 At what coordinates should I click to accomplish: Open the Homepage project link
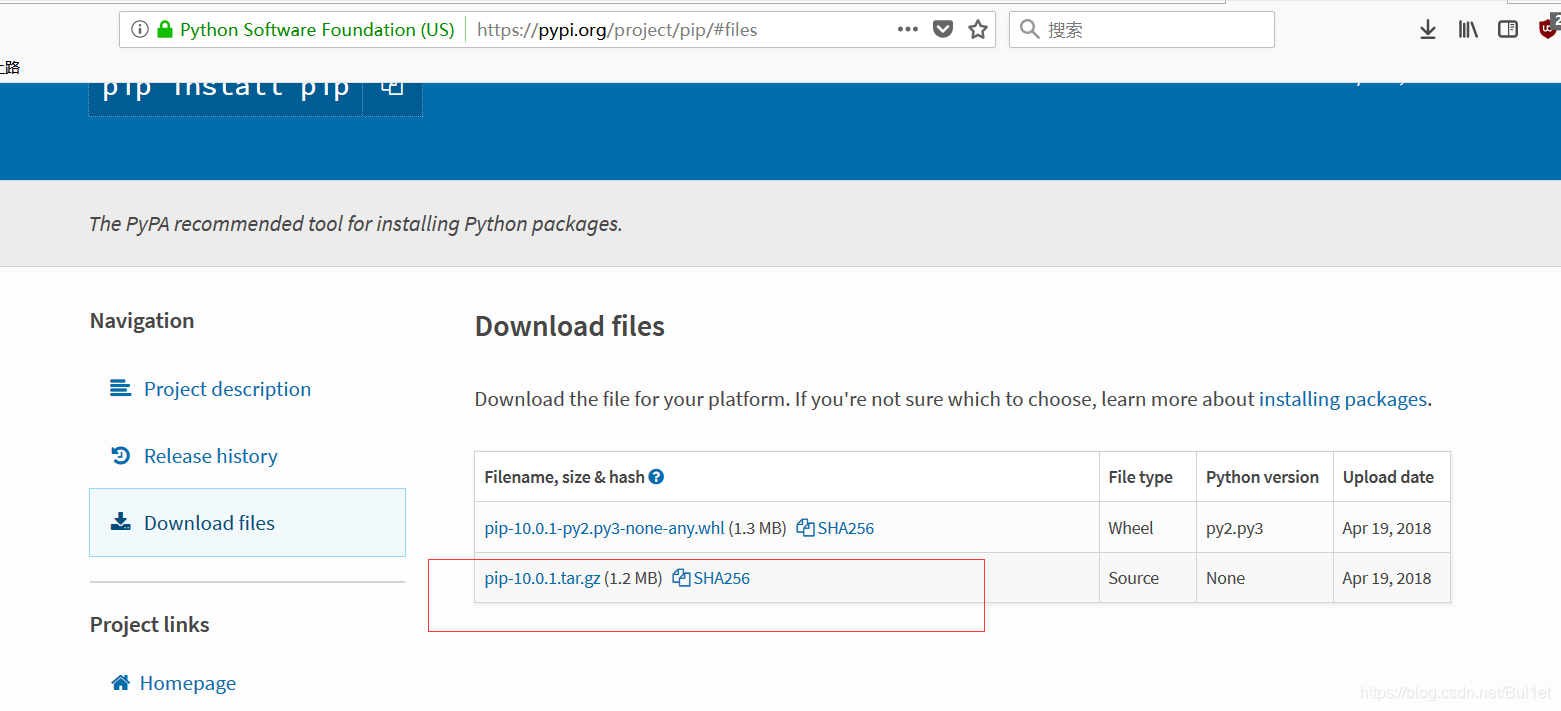pyautogui.click(x=188, y=683)
